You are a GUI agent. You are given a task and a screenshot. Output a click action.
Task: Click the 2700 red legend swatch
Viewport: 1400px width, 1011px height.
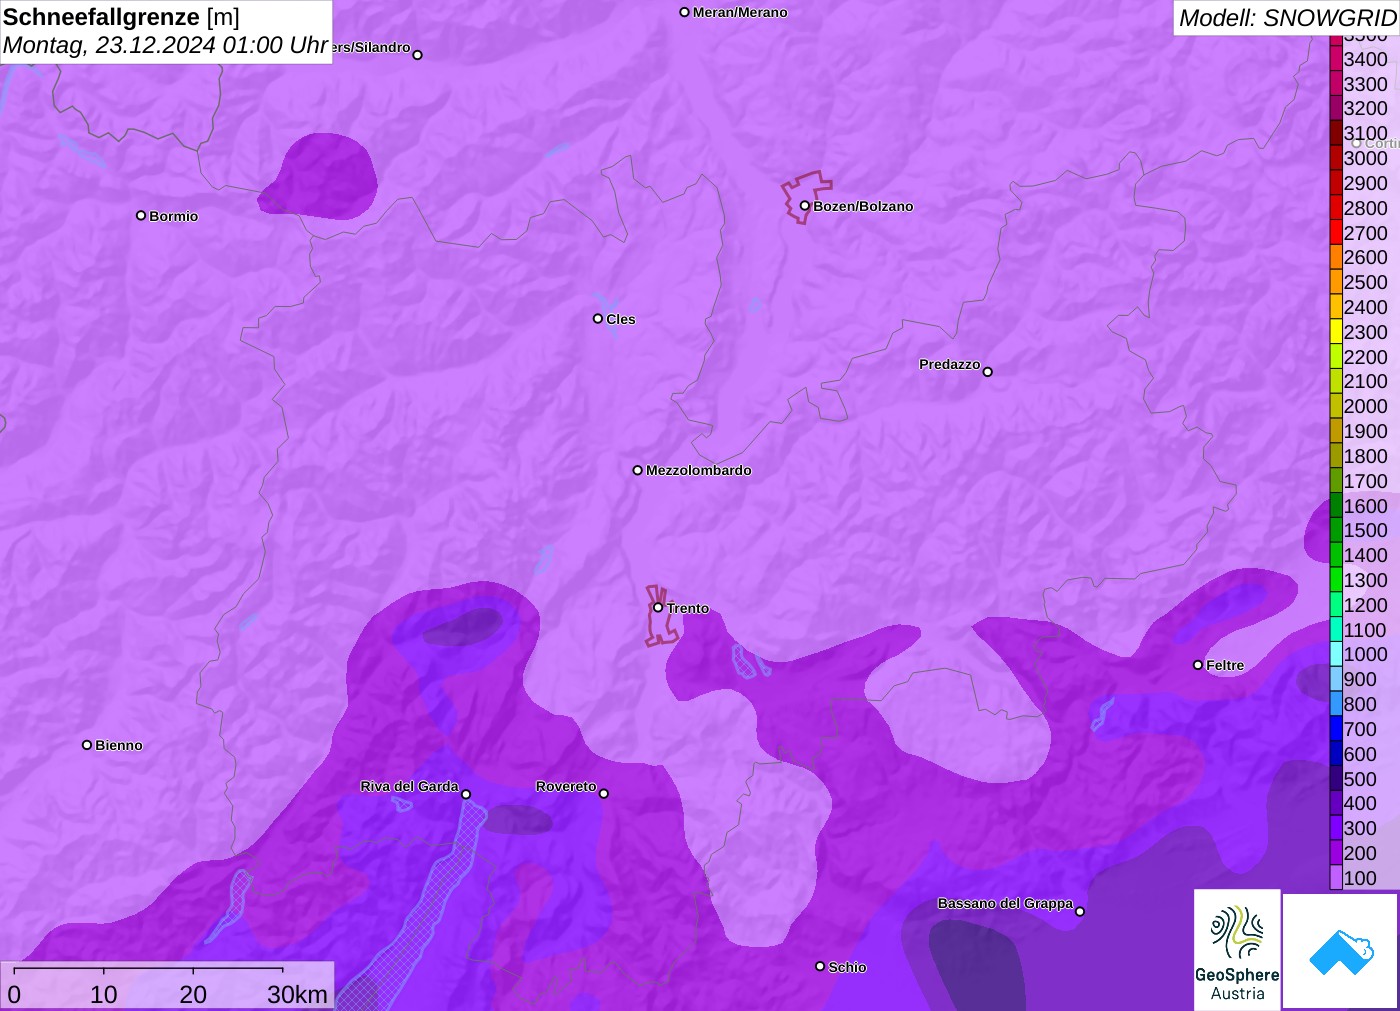[1336, 233]
